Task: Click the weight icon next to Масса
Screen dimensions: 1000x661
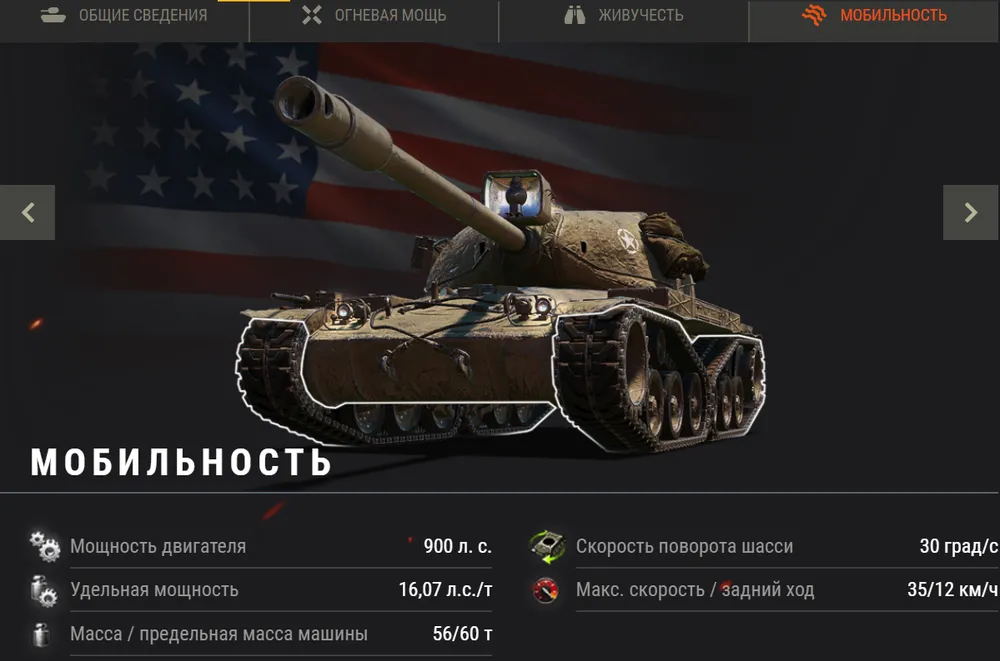Action: (41, 635)
